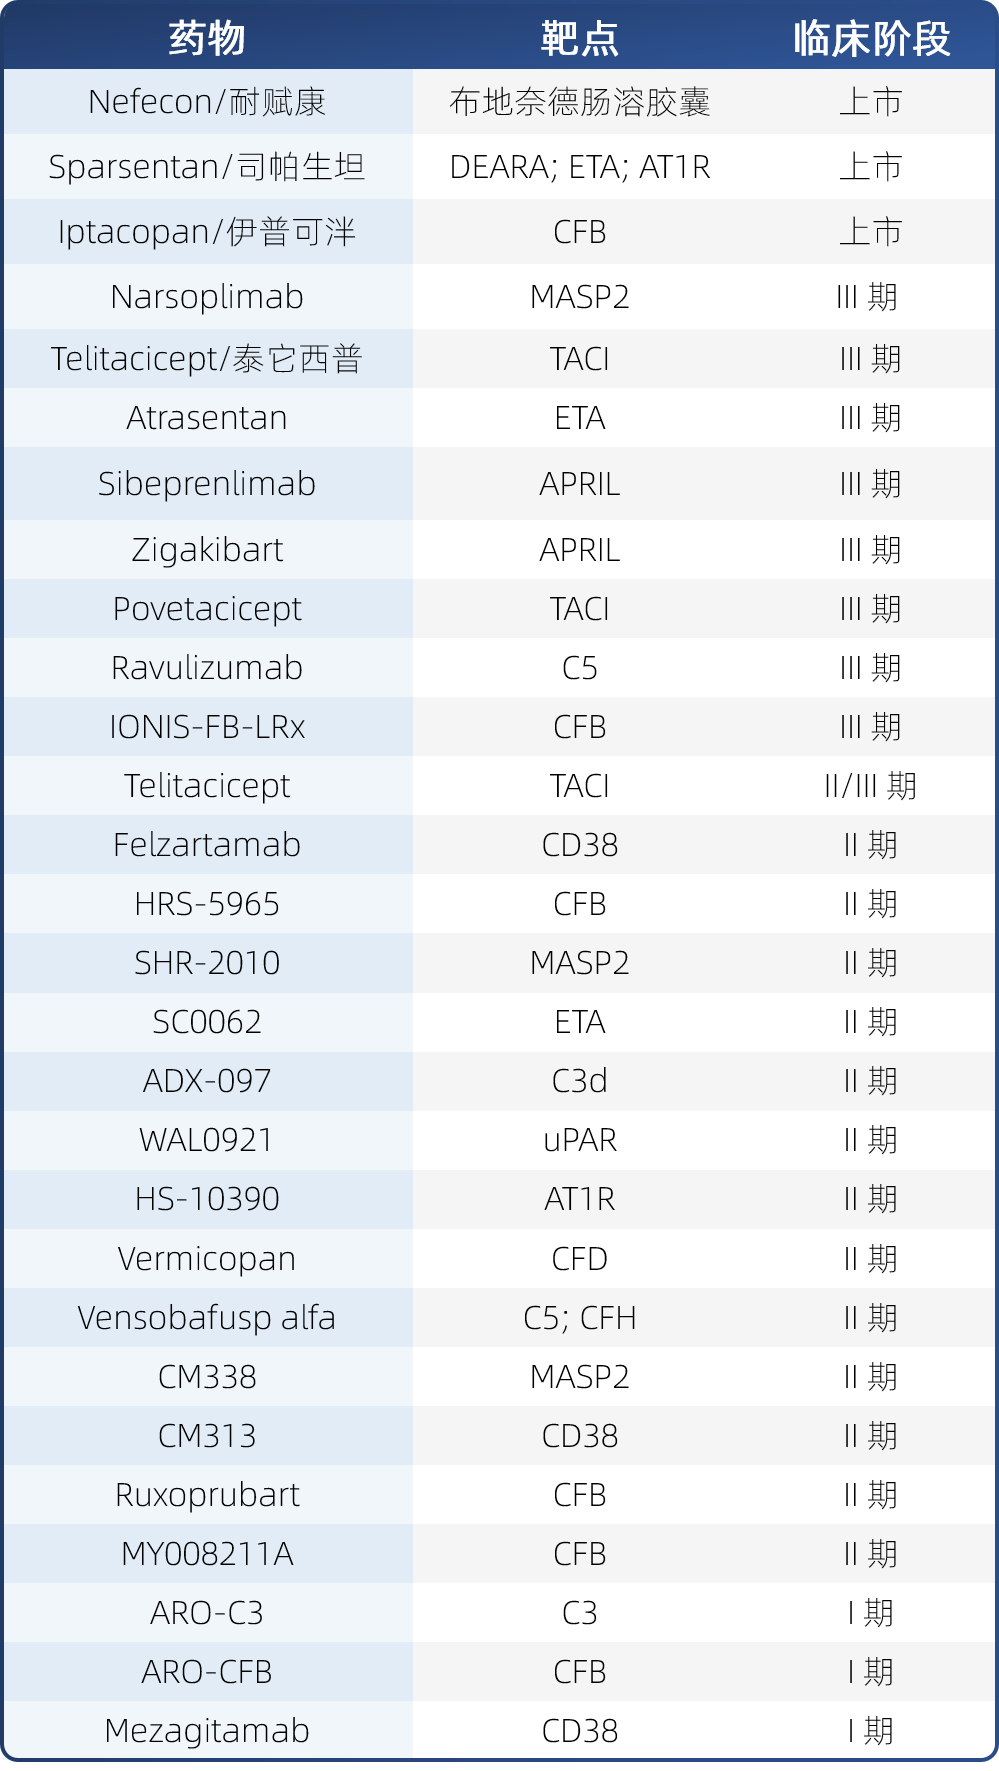
Task: Click the Sibeprenlimab drug cell
Action: coord(207,484)
